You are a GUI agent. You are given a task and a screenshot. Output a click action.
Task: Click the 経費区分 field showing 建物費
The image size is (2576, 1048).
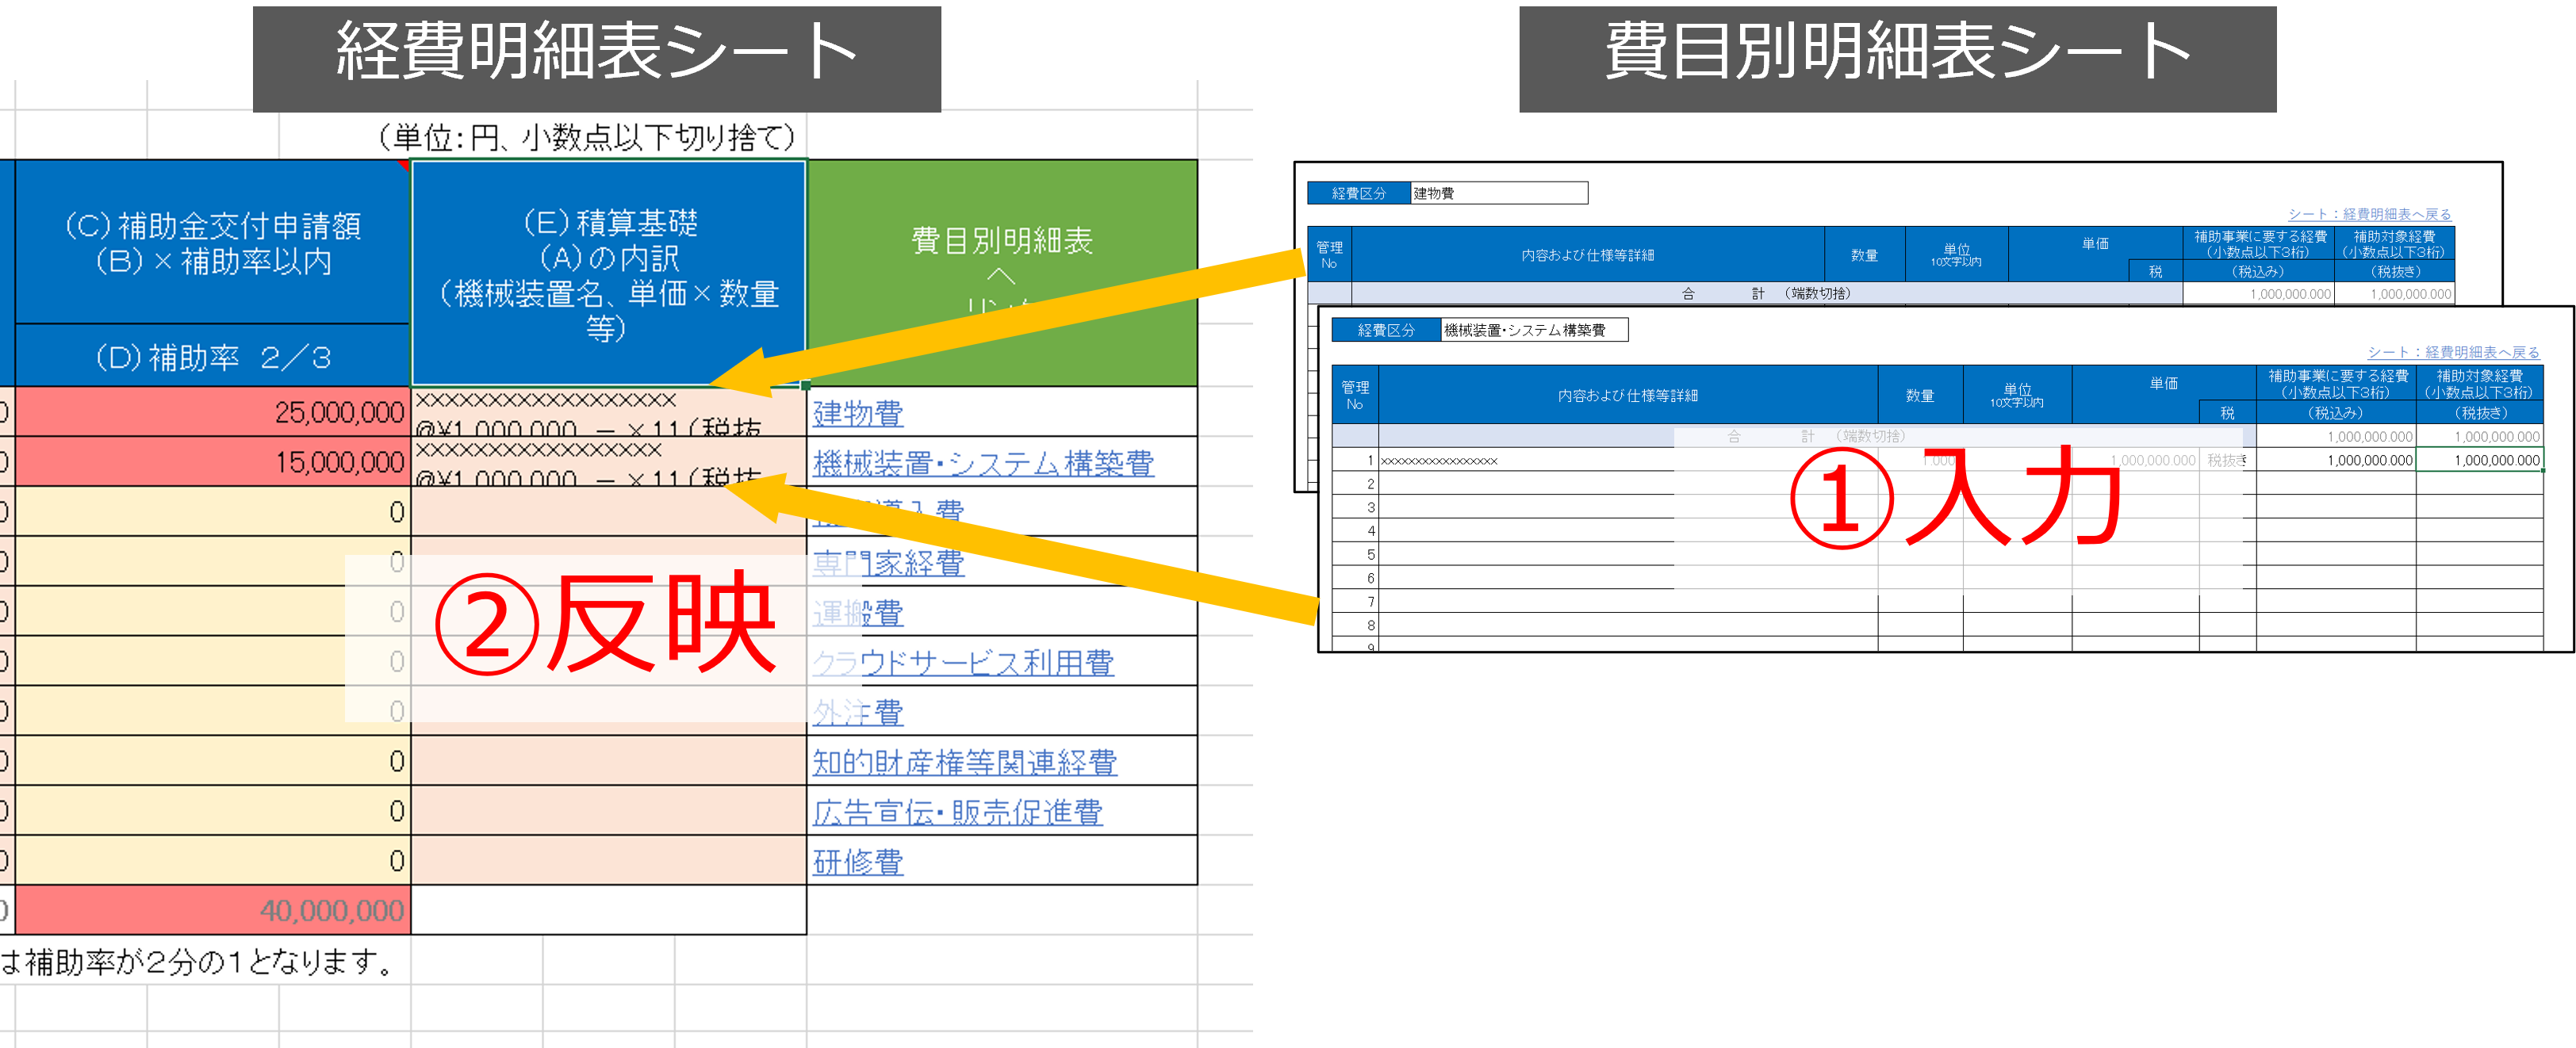(1498, 193)
